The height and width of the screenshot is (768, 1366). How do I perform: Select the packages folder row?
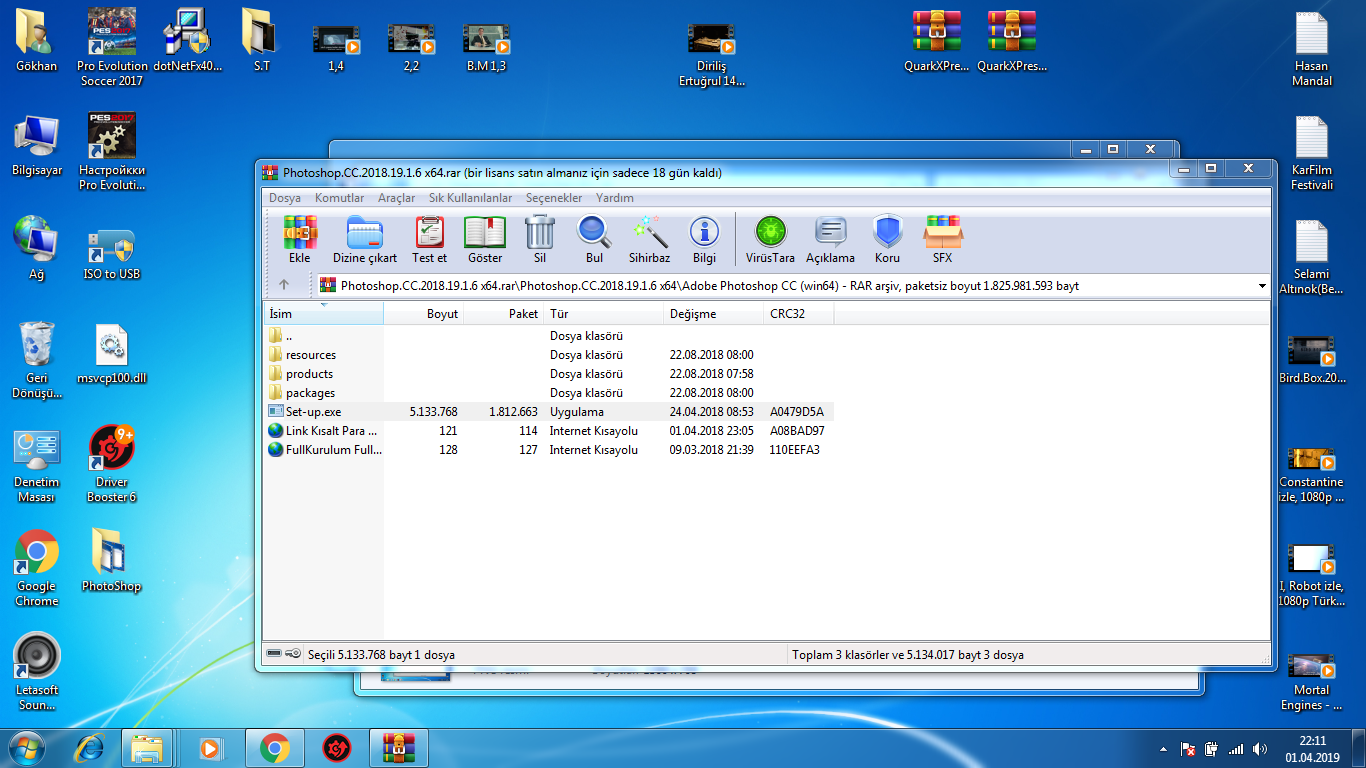pos(549,393)
